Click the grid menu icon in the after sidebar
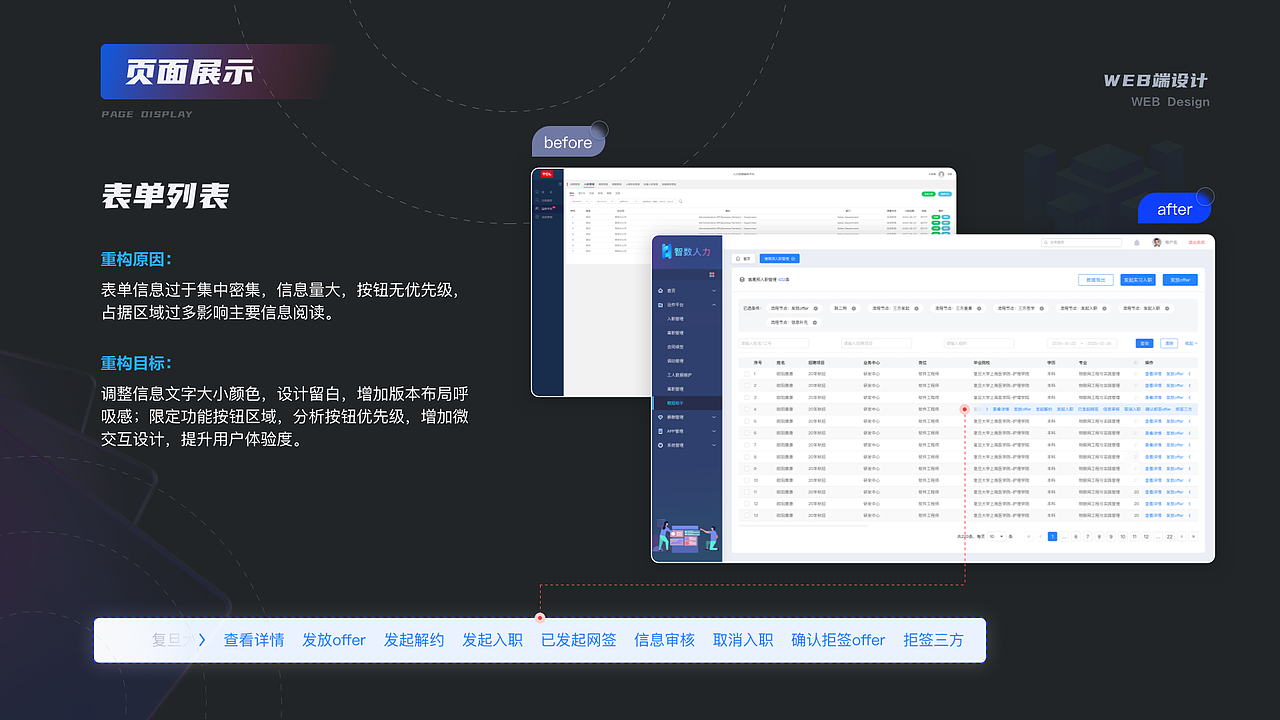1280x720 pixels. (x=712, y=274)
